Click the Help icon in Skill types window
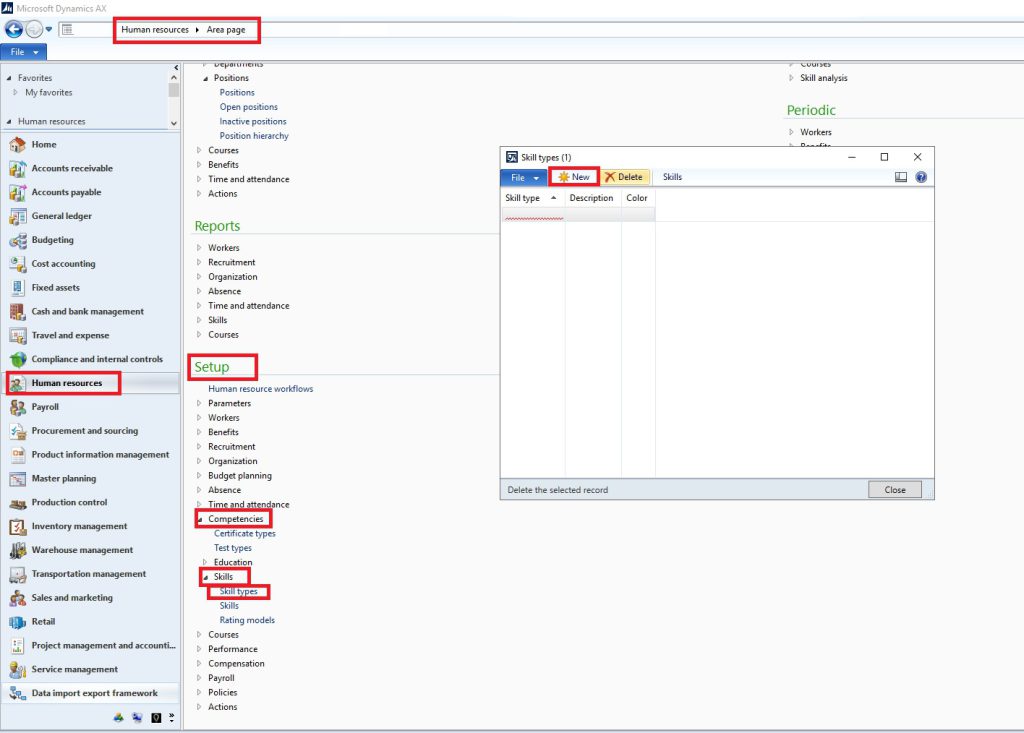 coord(921,177)
